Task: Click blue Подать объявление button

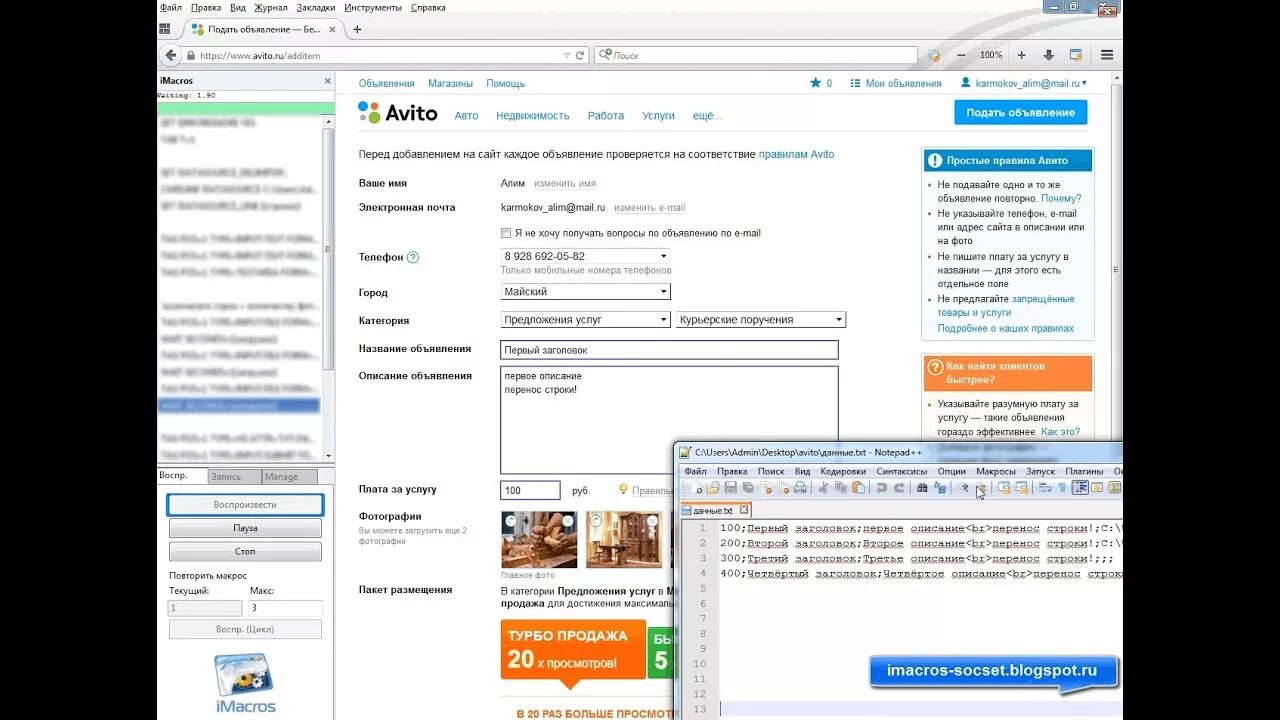Action: (1020, 112)
